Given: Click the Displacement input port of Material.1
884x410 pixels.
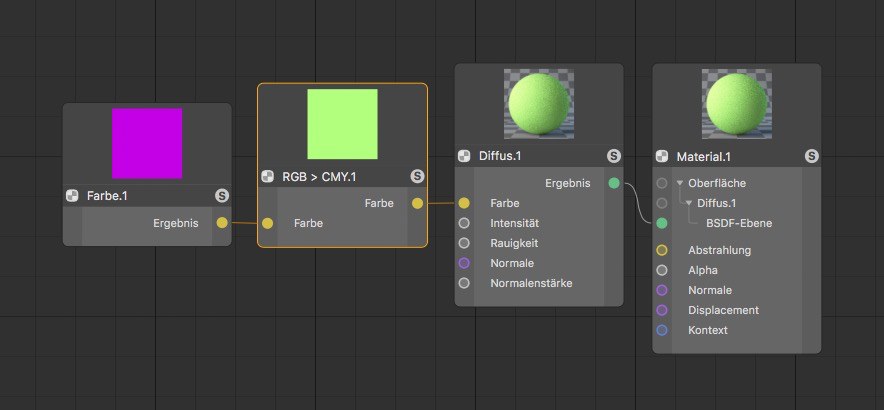Looking at the screenshot, I should click(662, 310).
